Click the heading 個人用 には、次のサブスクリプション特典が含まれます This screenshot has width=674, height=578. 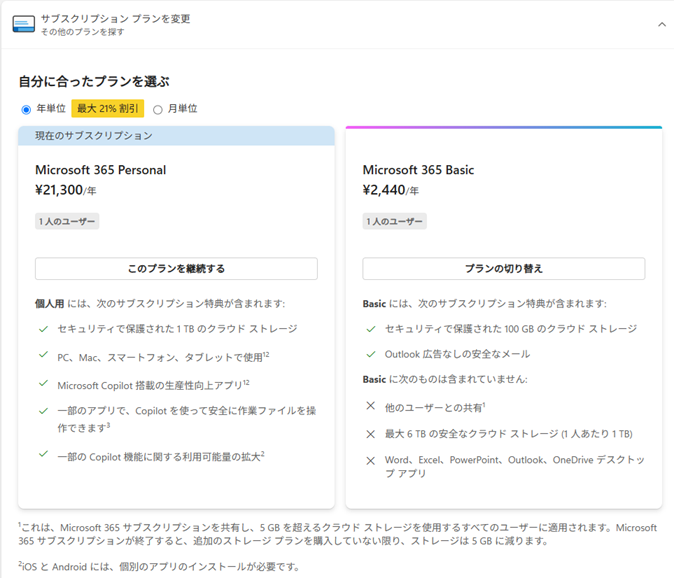point(160,304)
